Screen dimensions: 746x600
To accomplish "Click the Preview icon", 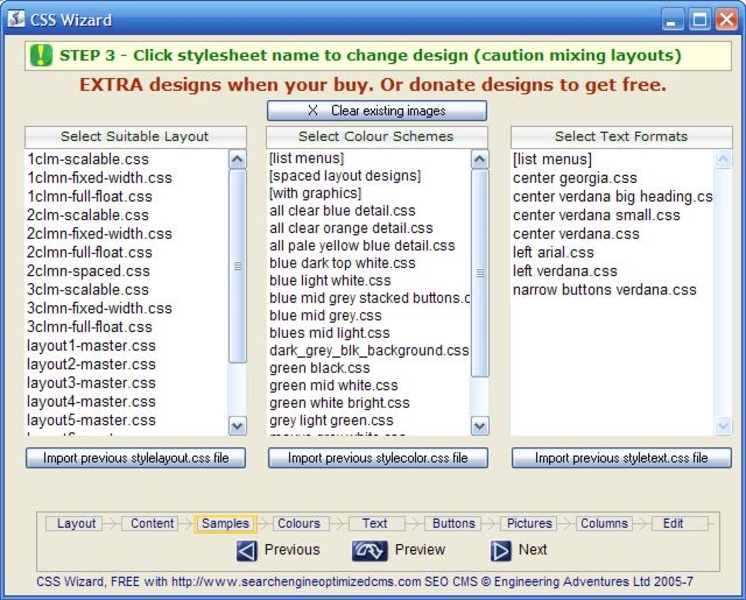I will [x=369, y=551].
